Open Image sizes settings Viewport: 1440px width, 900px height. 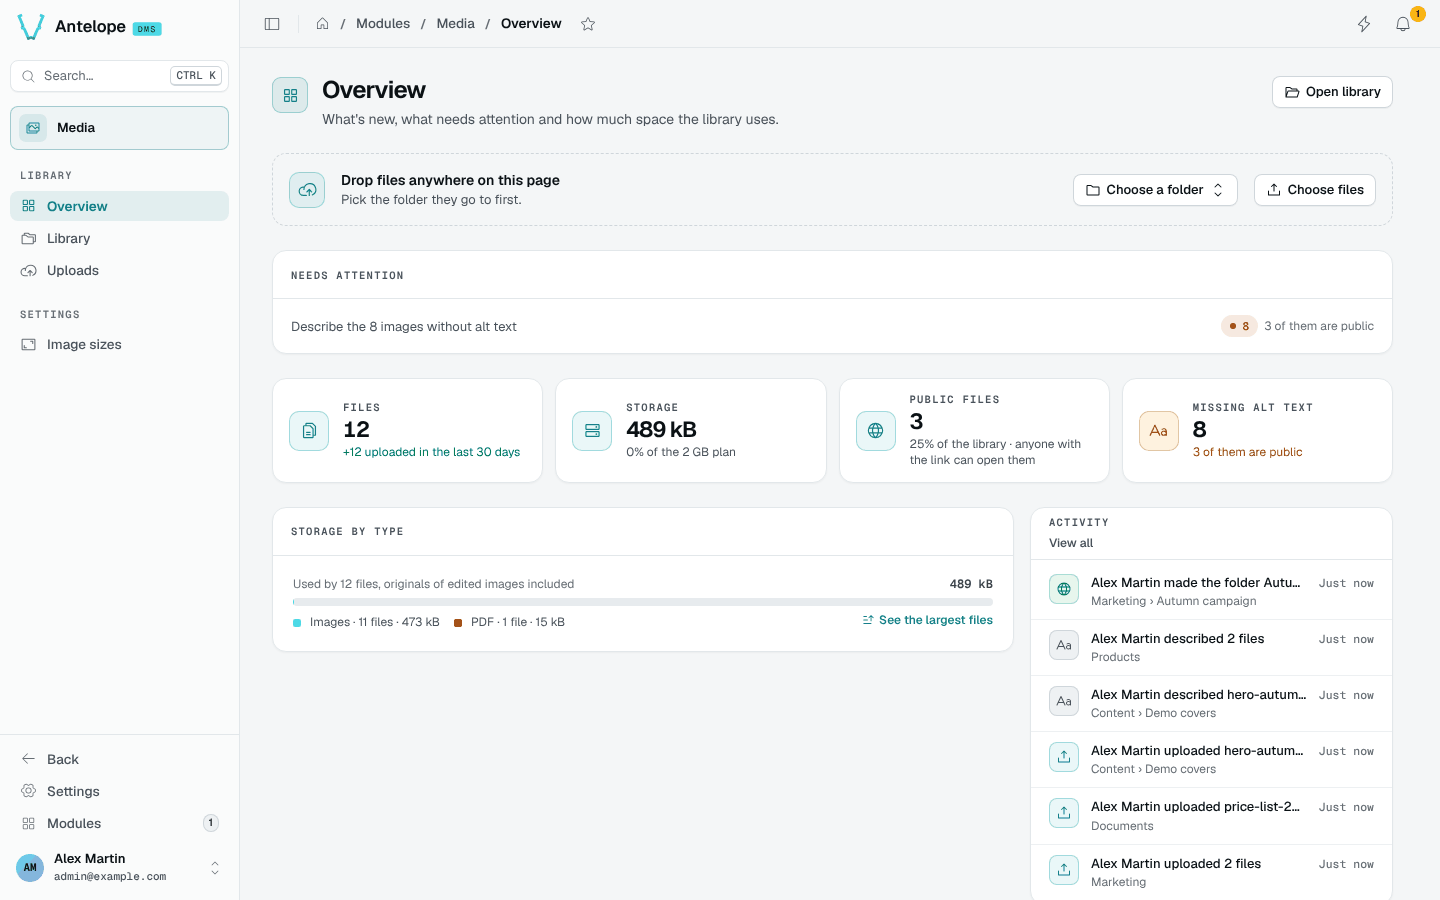(x=119, y=344)
